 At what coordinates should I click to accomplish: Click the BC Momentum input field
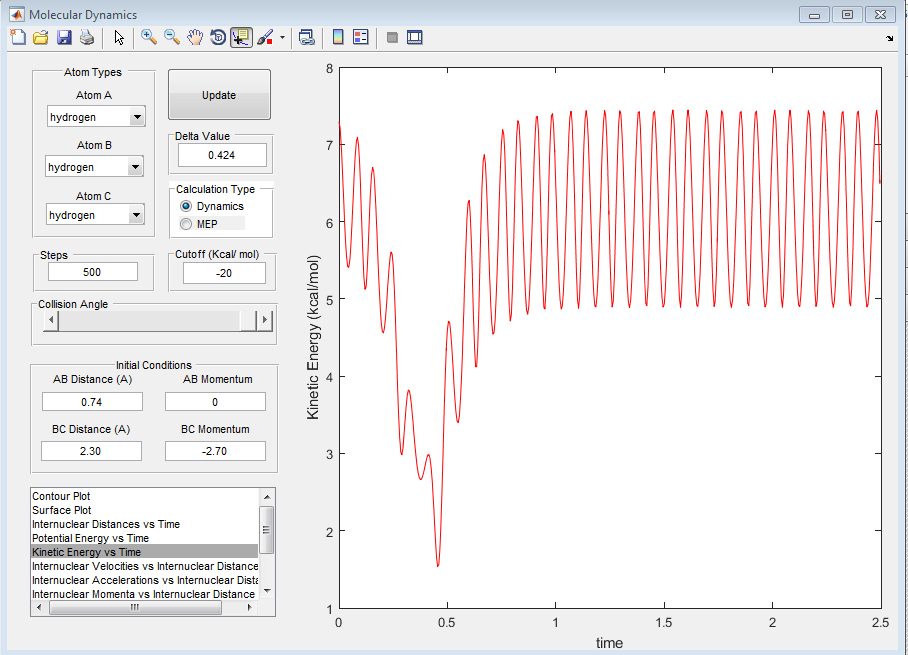(x=215, y=451)
